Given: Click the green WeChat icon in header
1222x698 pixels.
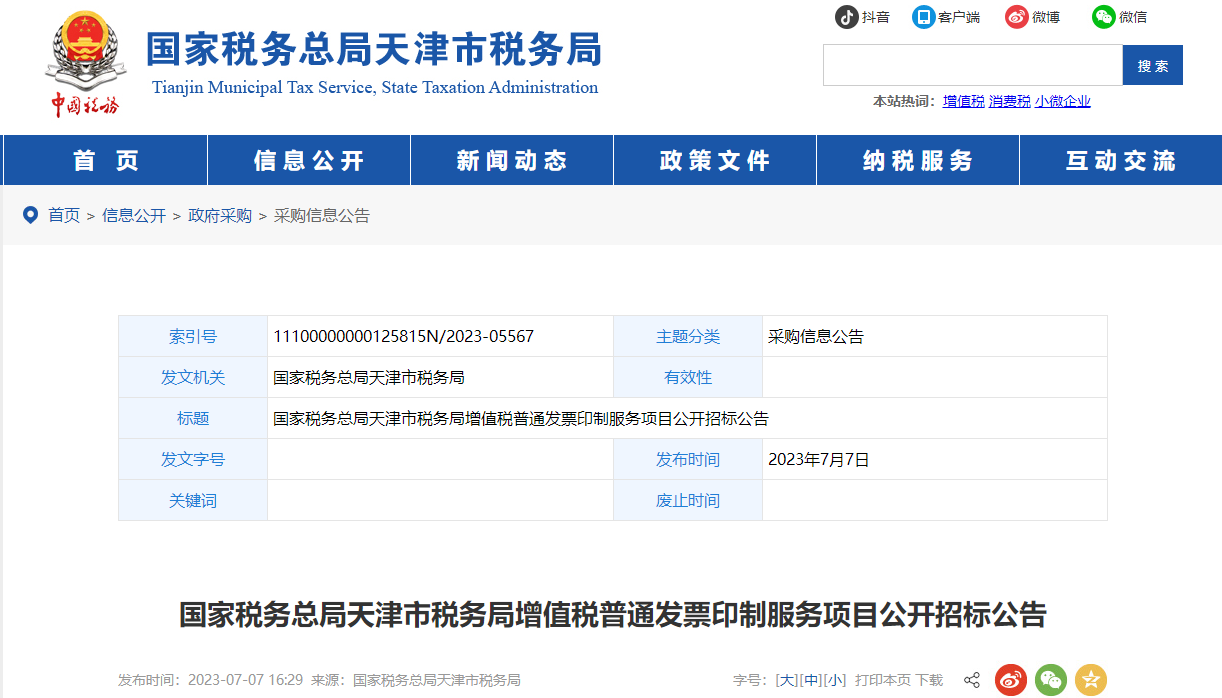Looking at the screenshot, I should (1103, 17).
